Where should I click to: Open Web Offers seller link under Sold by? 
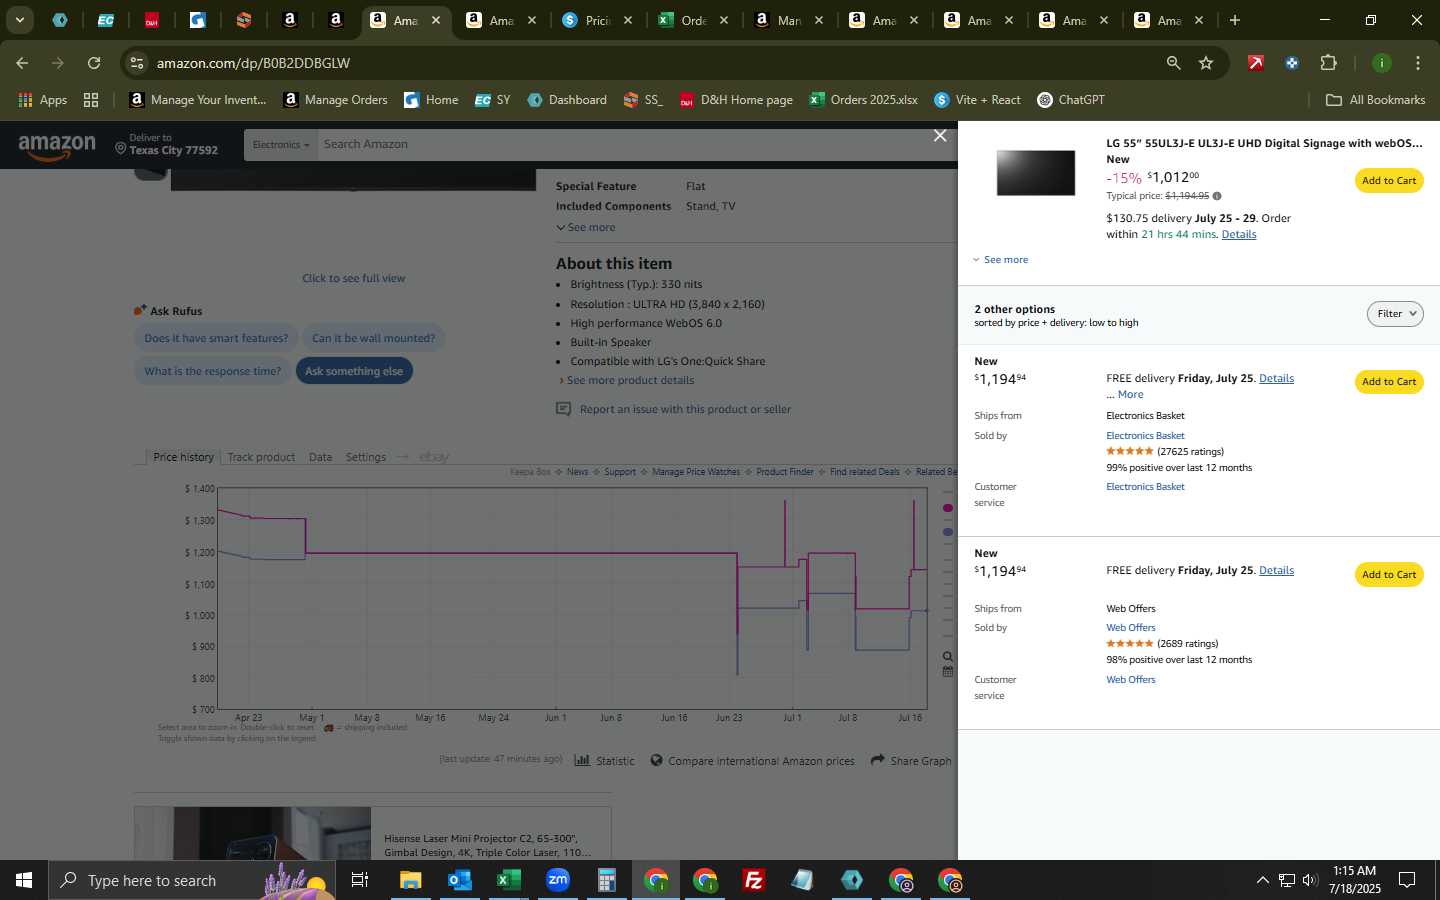point(1130,628)
